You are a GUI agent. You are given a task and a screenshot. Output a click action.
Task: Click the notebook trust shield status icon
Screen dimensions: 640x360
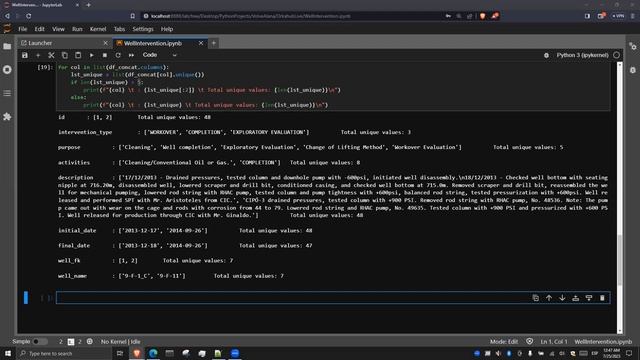(x=529, y=341)
